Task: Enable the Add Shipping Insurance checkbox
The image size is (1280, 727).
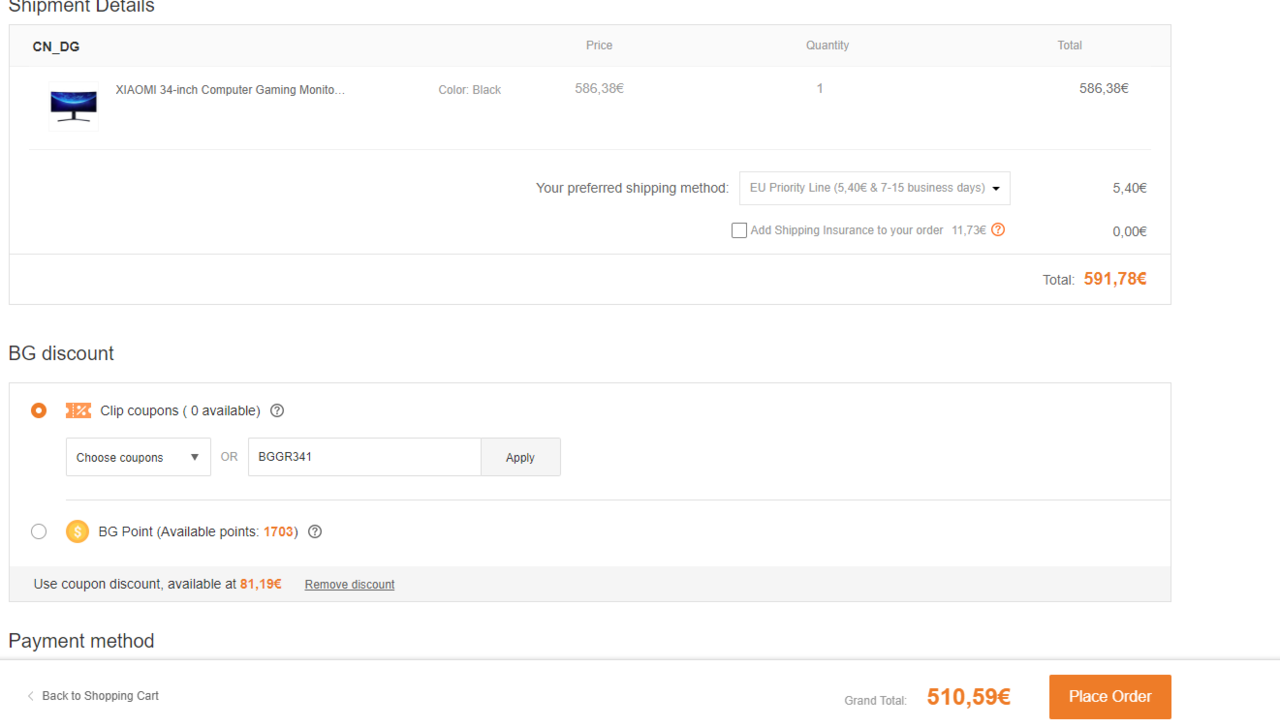Action: pos(739,231)
